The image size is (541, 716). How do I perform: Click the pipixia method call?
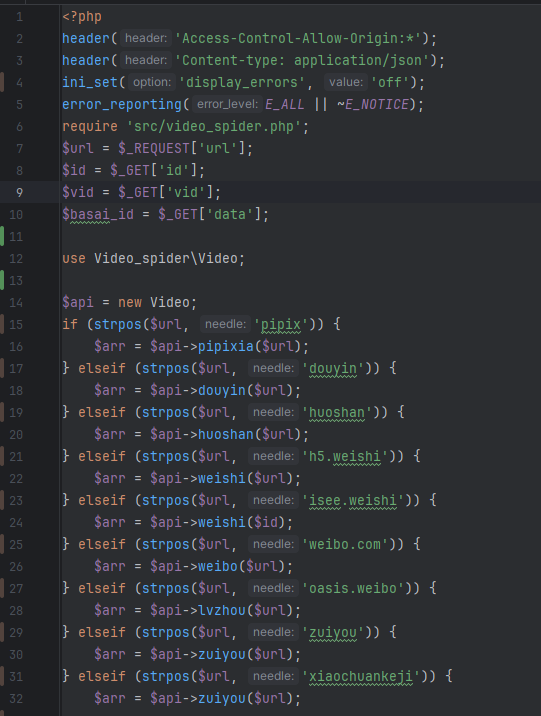226,346
